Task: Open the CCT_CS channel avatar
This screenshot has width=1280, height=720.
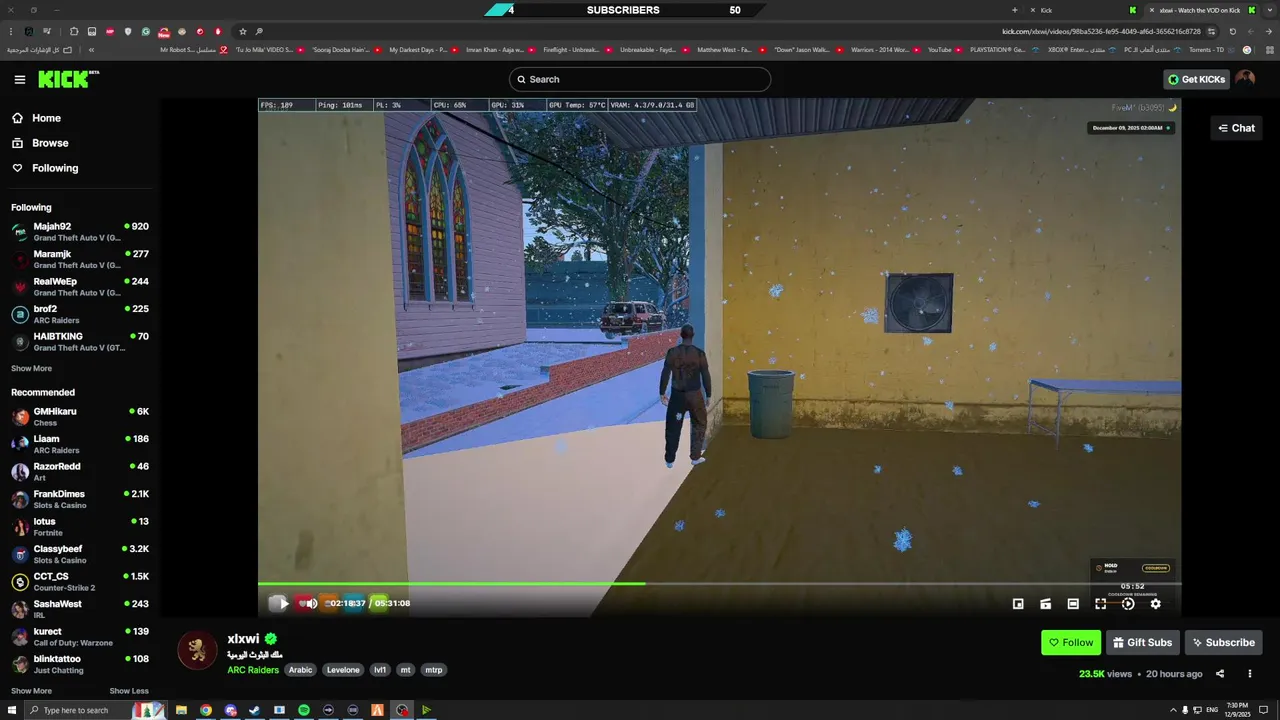Action: coord(20,582)
